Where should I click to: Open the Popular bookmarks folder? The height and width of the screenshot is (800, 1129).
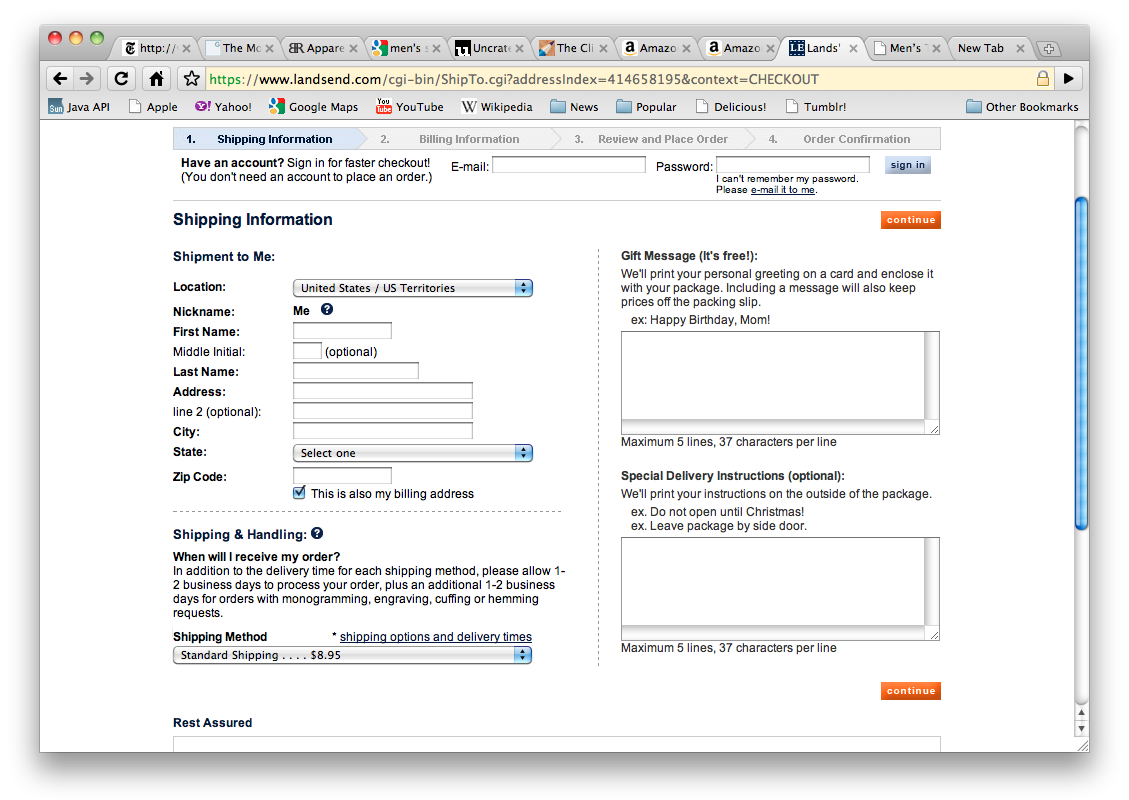coord(646,107)
